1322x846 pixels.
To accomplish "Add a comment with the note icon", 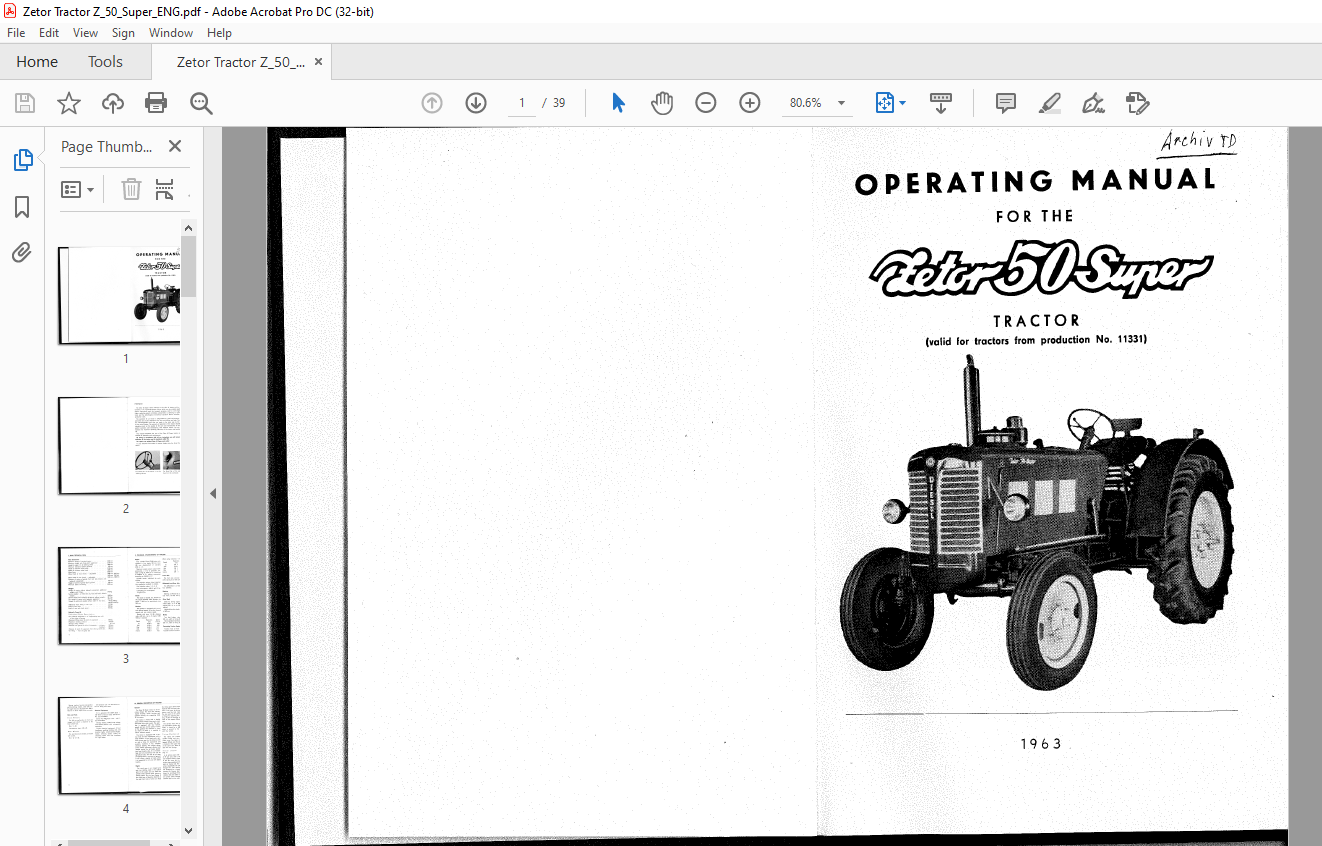I will [1006, 103].
